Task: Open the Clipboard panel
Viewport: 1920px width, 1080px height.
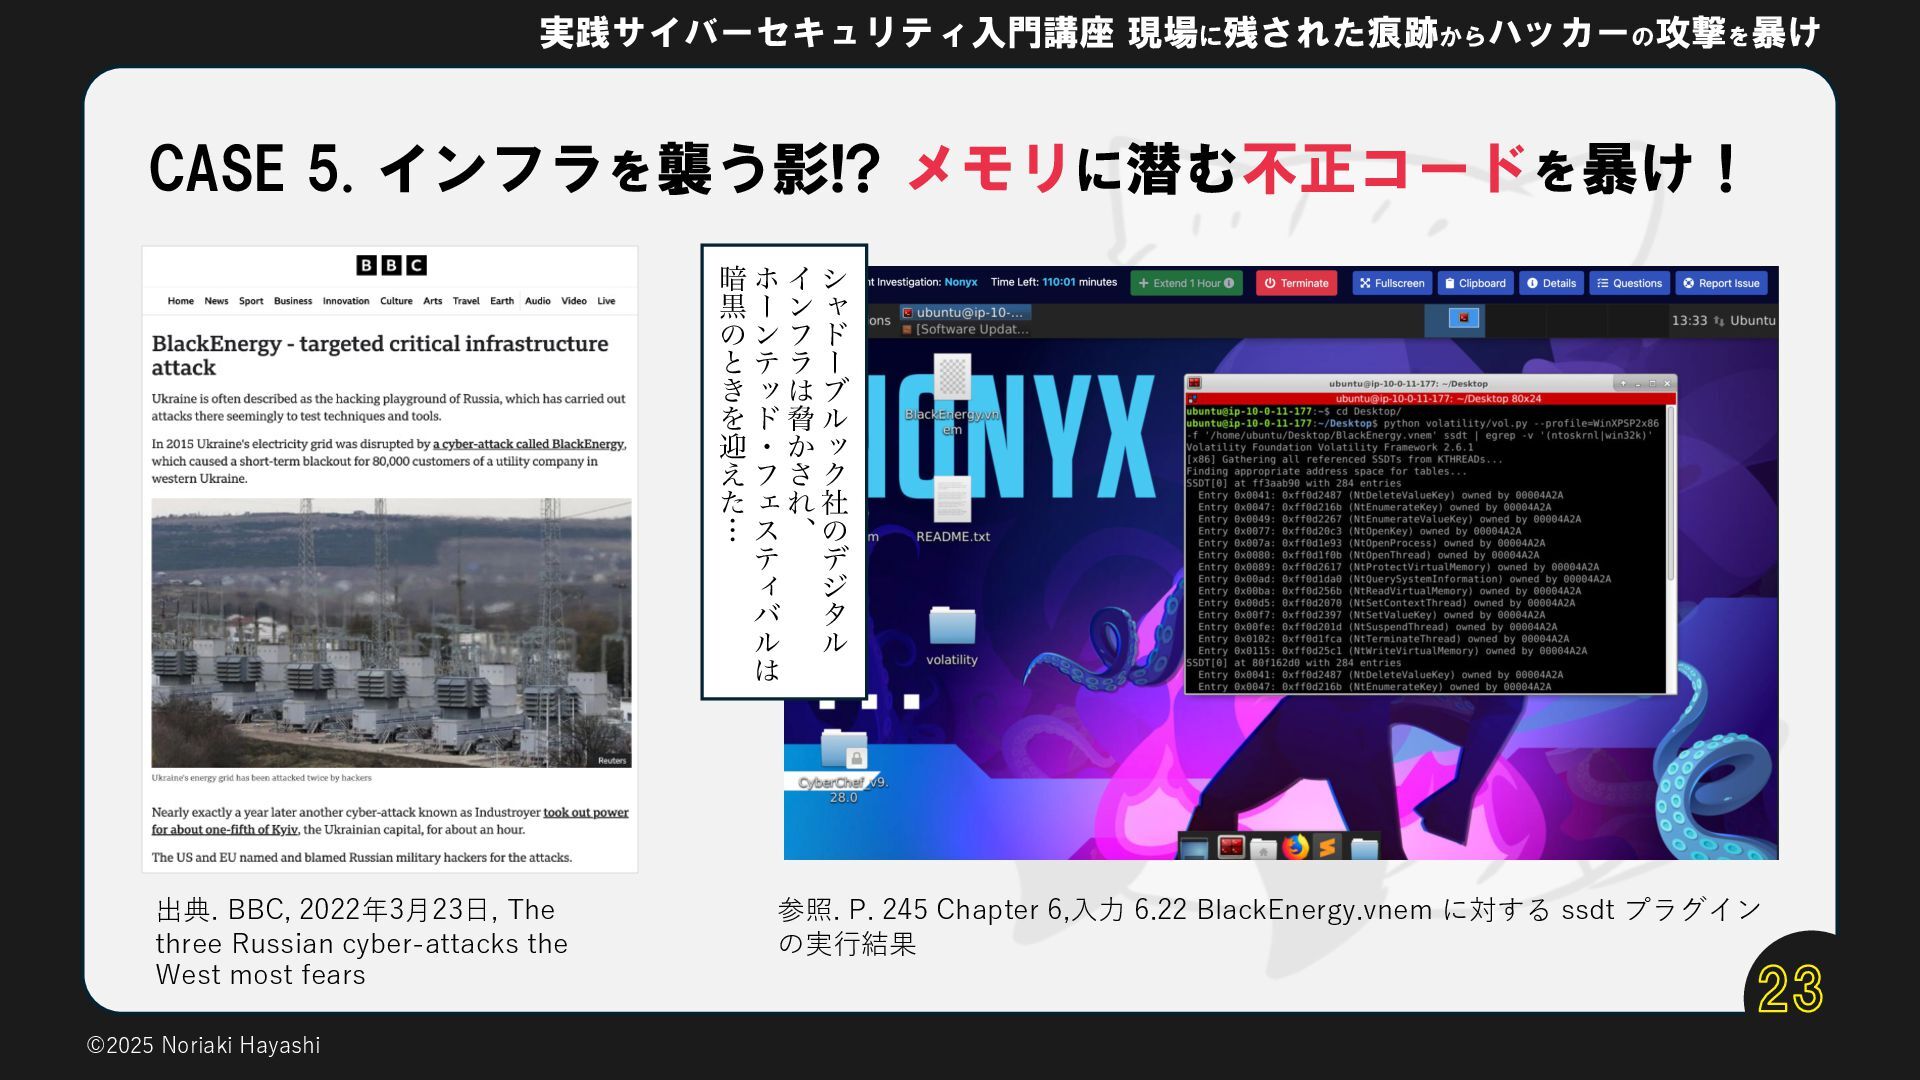Action: click(x=1474, y=283)
